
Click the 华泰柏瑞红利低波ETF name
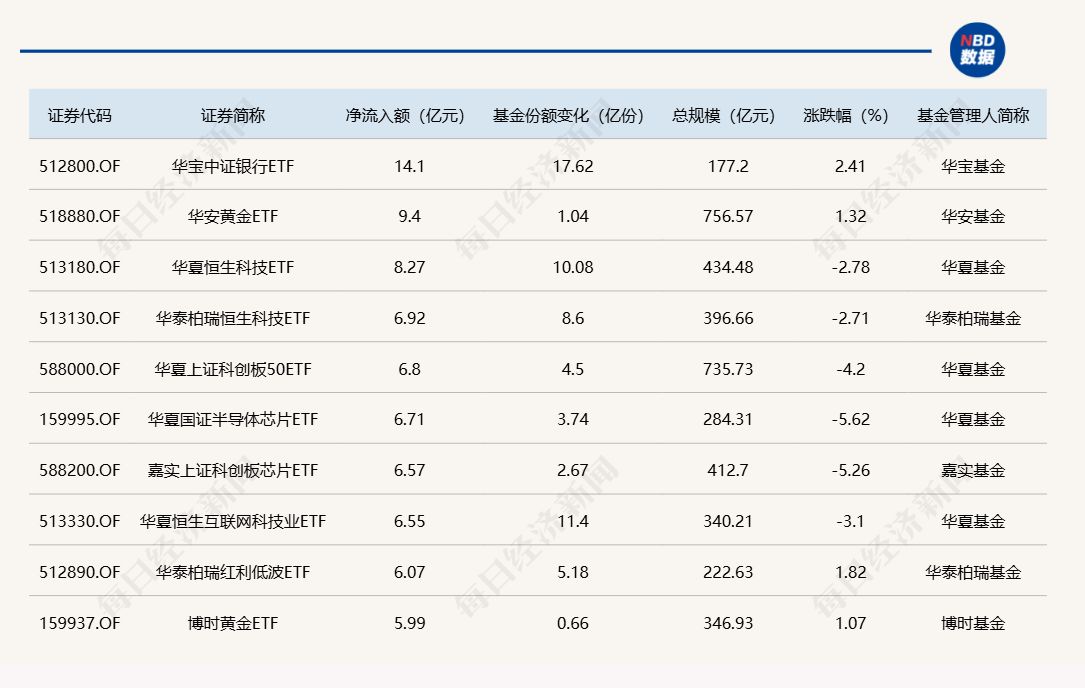coord(233,573)
